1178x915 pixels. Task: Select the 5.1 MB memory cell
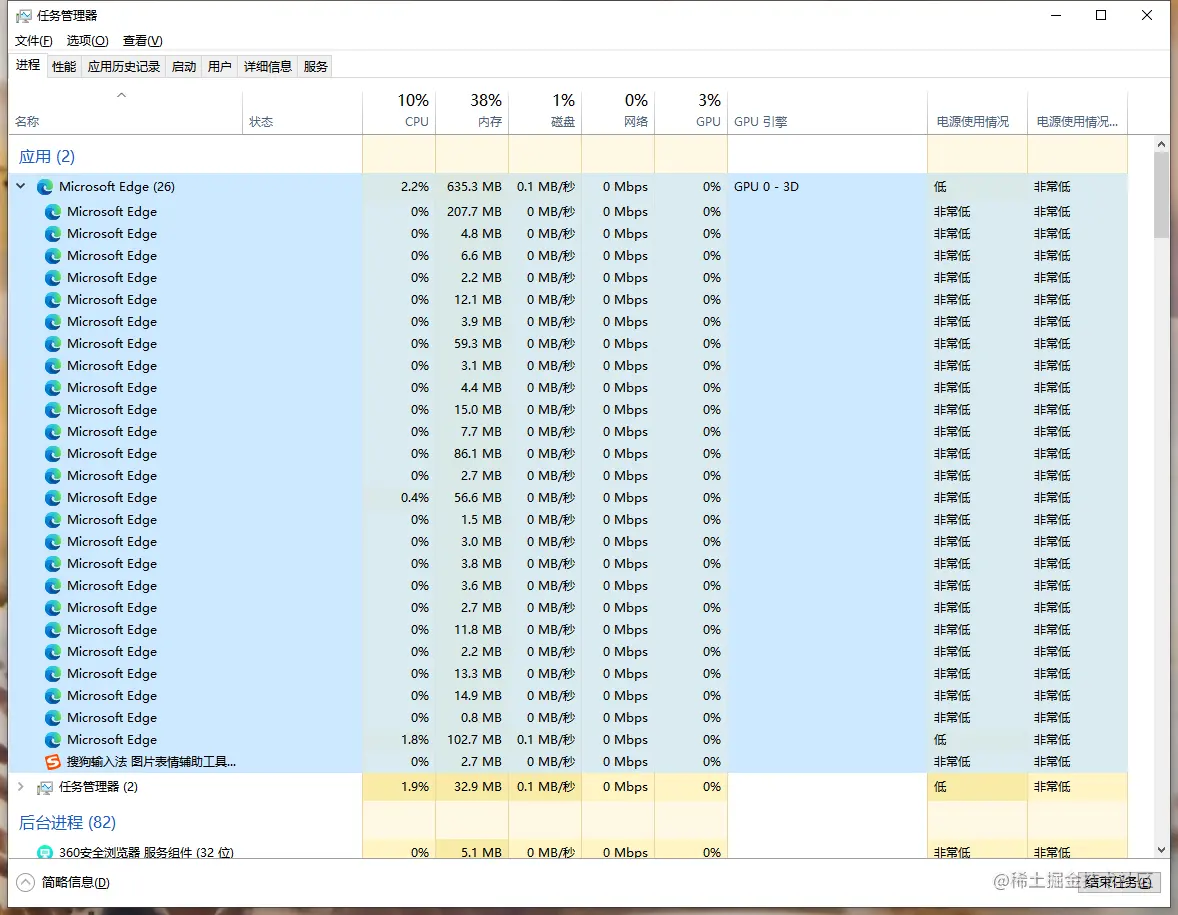click(x=472, y=852)
